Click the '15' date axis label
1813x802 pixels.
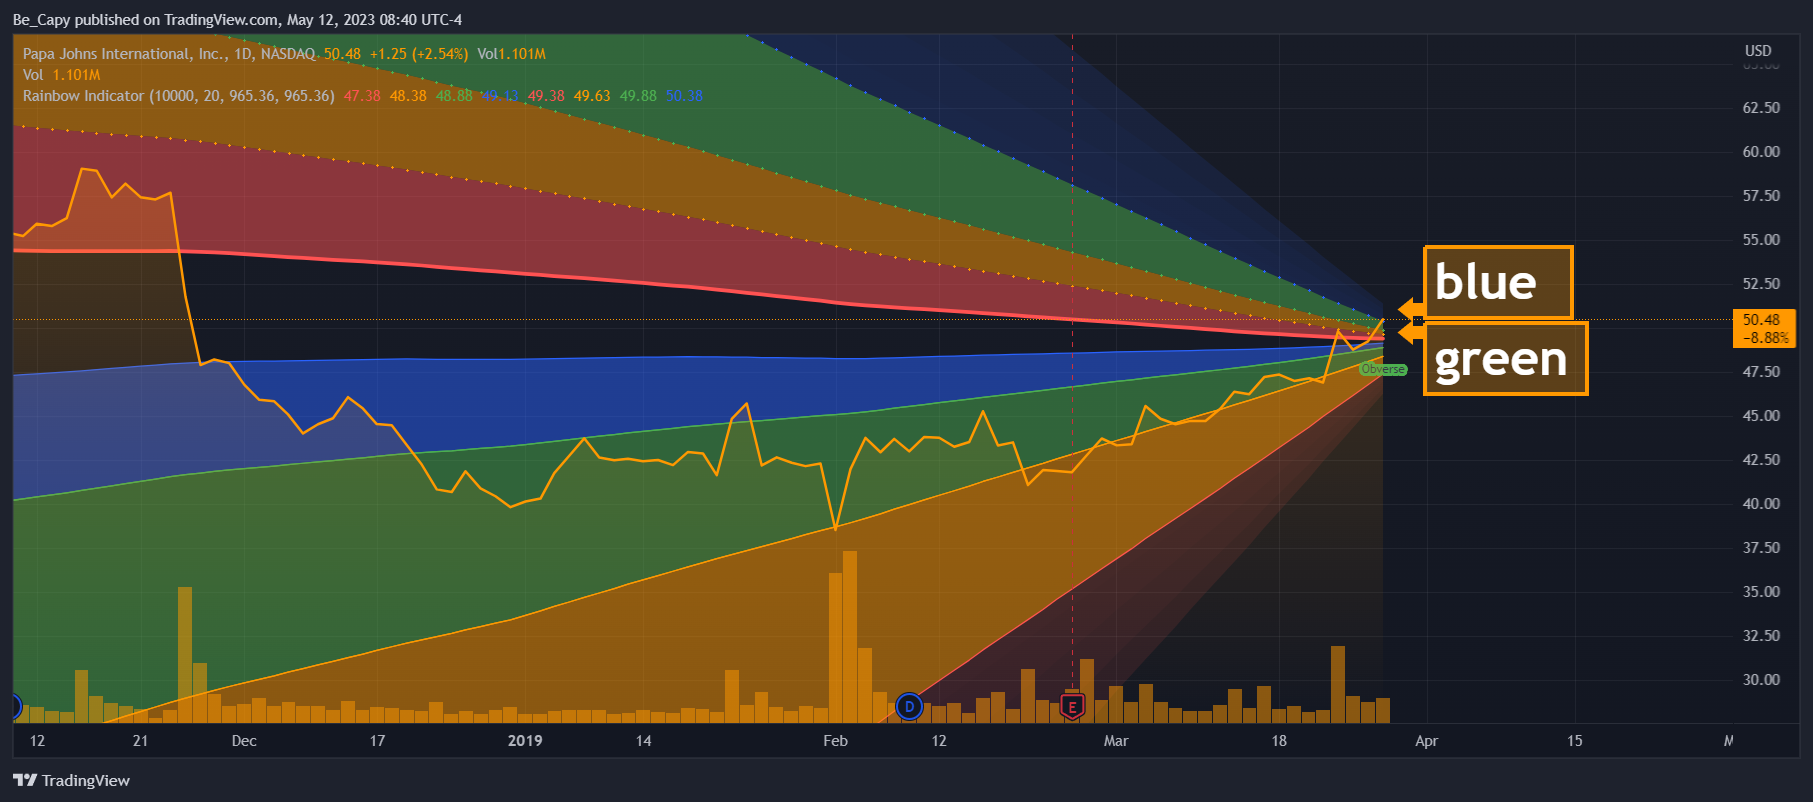point(1575,741)
